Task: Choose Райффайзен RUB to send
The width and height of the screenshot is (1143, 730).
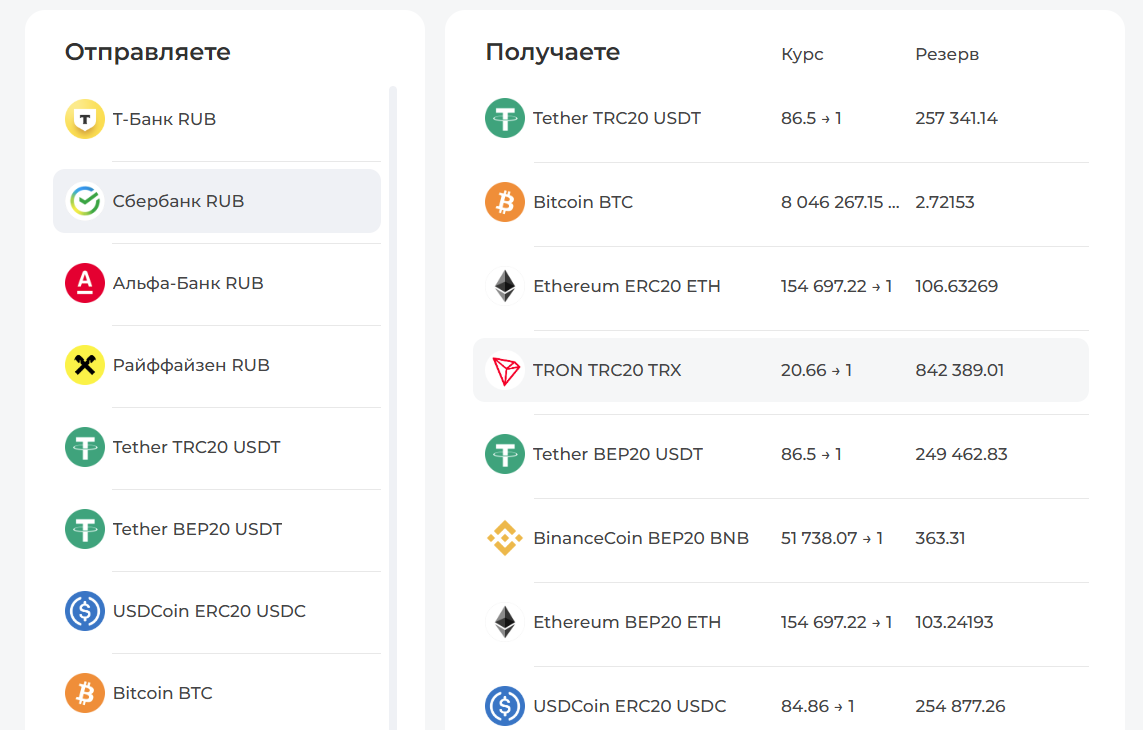Action: pos(217,365)
